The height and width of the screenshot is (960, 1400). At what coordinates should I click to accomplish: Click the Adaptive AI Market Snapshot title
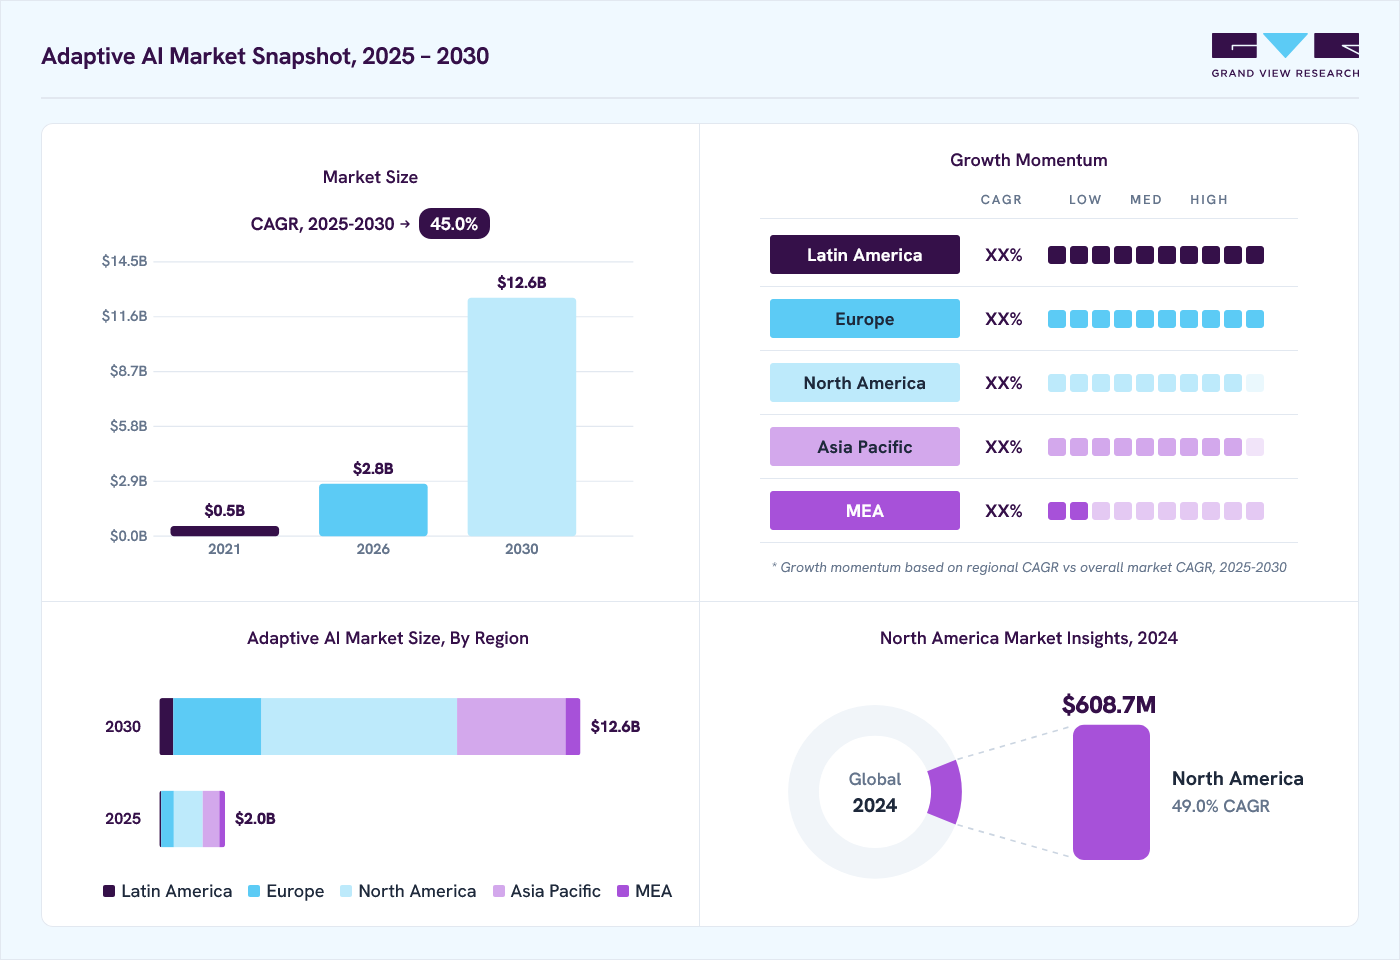265,56
